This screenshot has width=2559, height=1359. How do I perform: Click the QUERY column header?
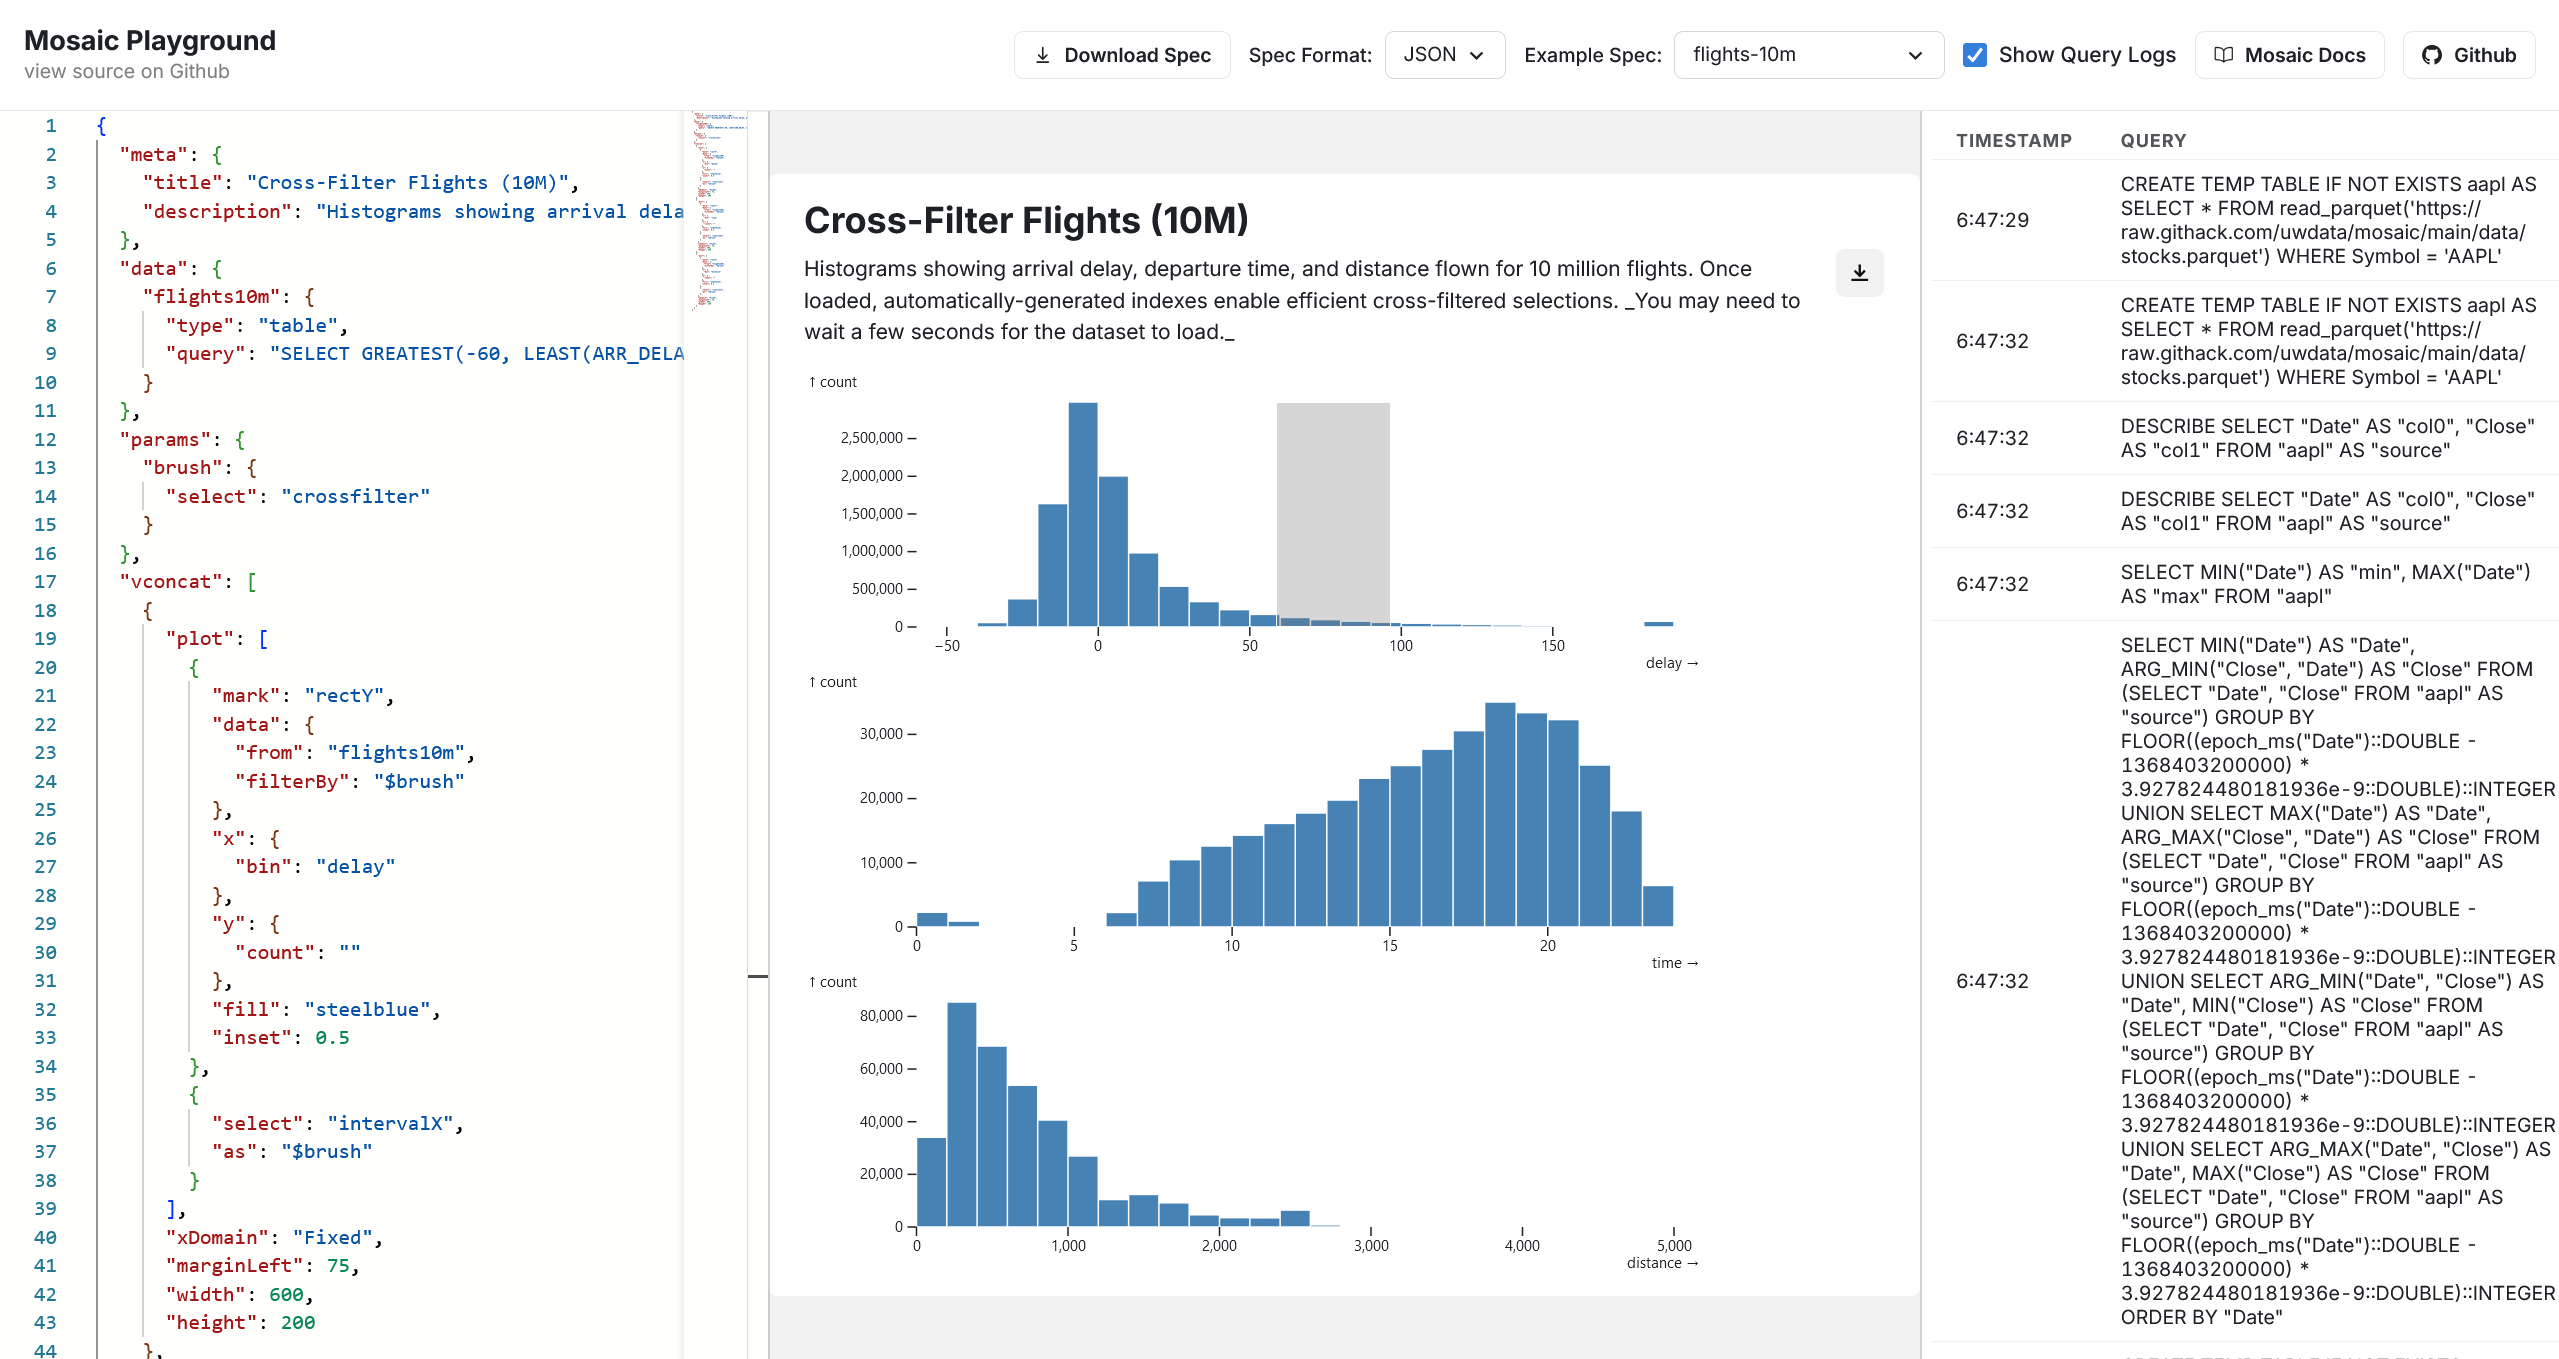(2153, 141)
